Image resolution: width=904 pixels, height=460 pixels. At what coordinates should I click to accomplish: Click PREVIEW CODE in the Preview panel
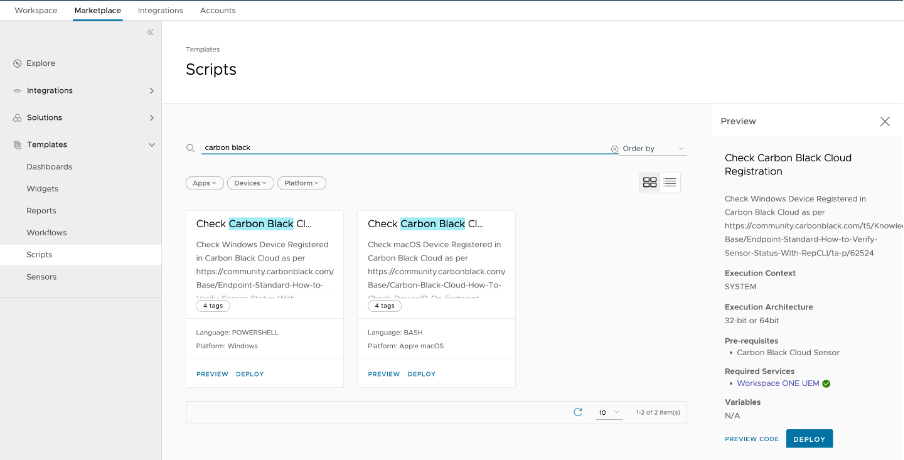[x=752, y=439]
